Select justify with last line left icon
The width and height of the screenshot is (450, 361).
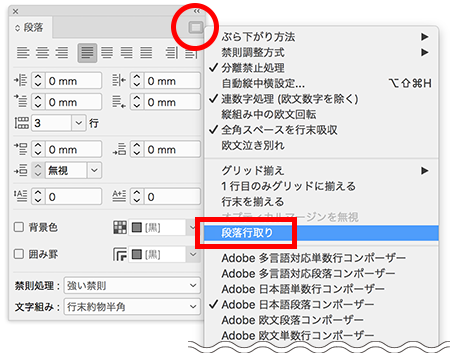tap(87, 53)
